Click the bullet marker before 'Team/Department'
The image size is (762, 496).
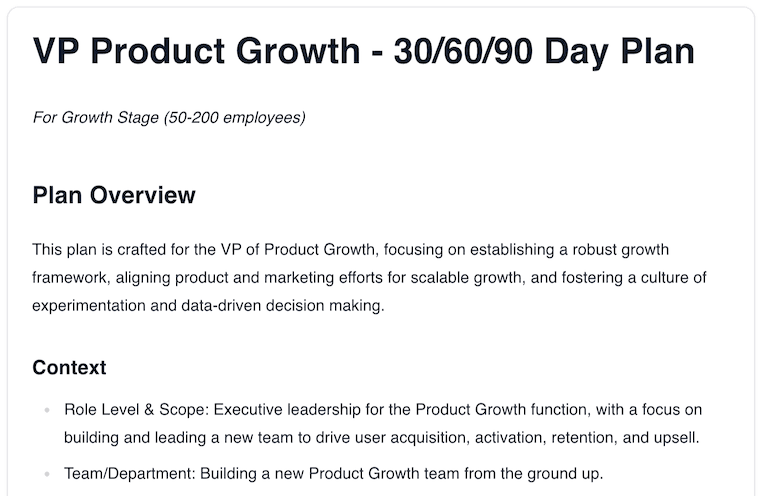(47, 474)
